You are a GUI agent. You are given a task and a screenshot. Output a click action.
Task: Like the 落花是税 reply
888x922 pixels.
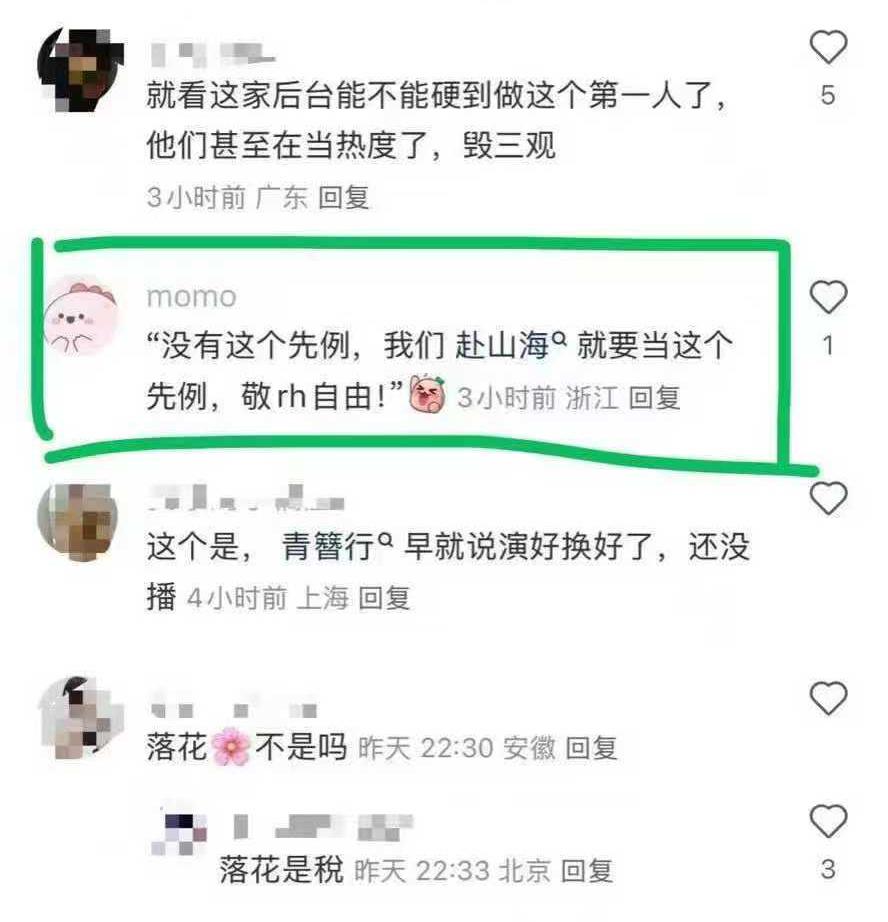click(x=829, y=820)
